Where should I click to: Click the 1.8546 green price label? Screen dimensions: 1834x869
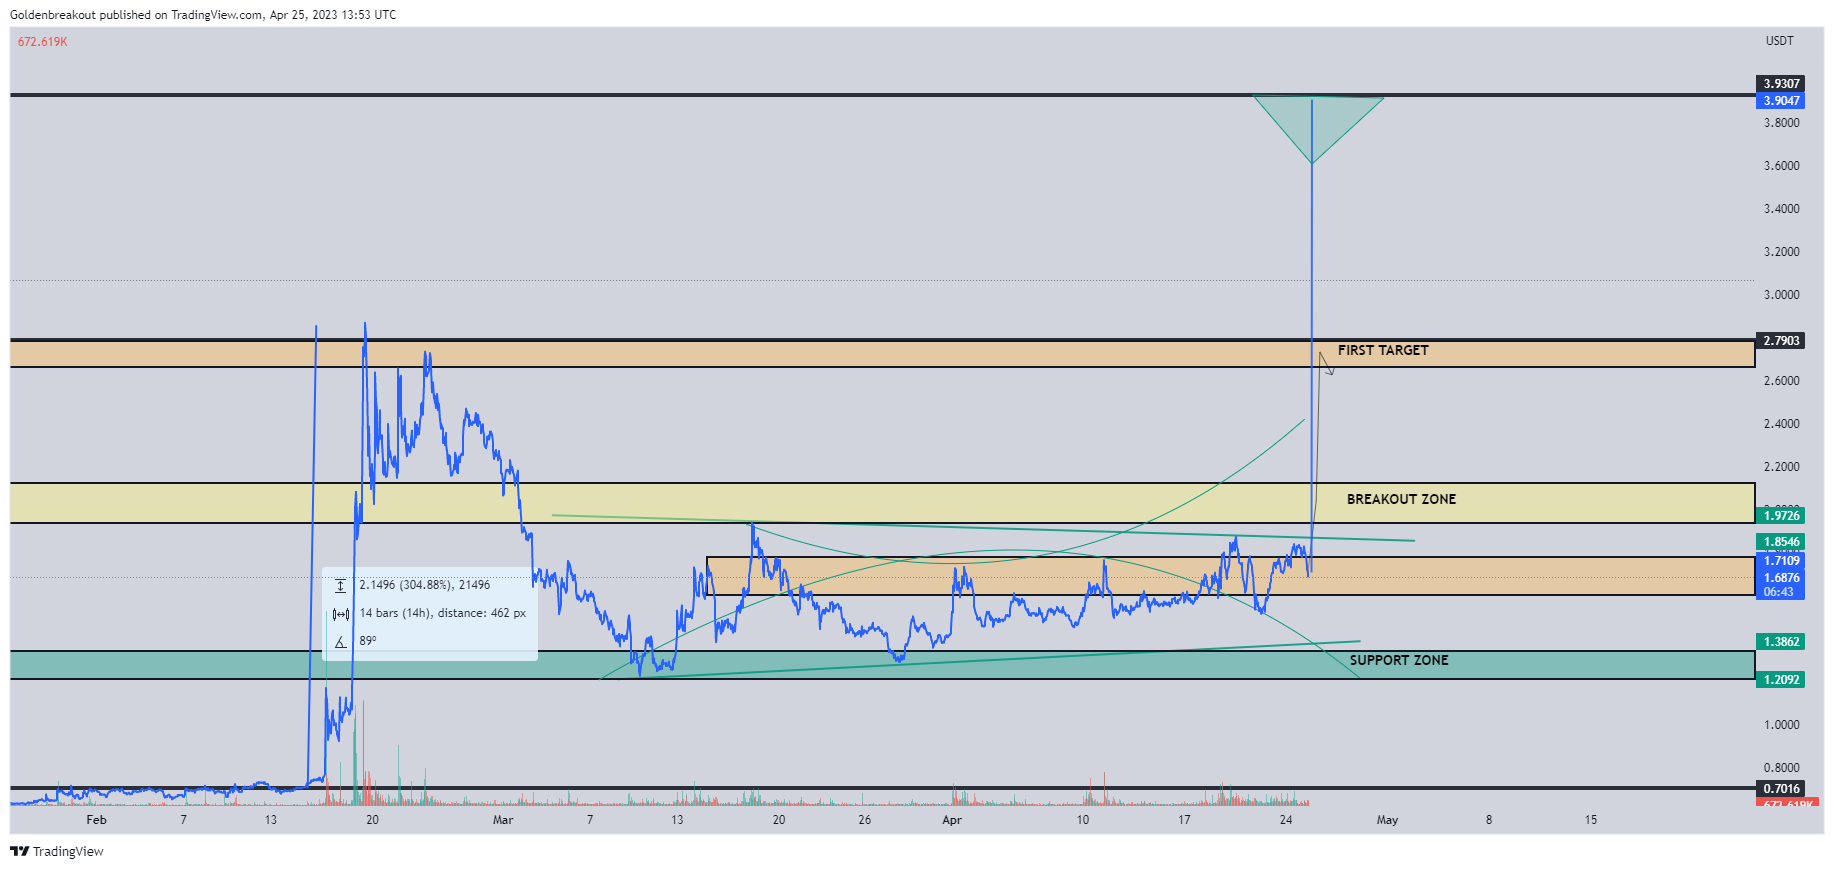pyautogui.click(x=1781, y=542)
